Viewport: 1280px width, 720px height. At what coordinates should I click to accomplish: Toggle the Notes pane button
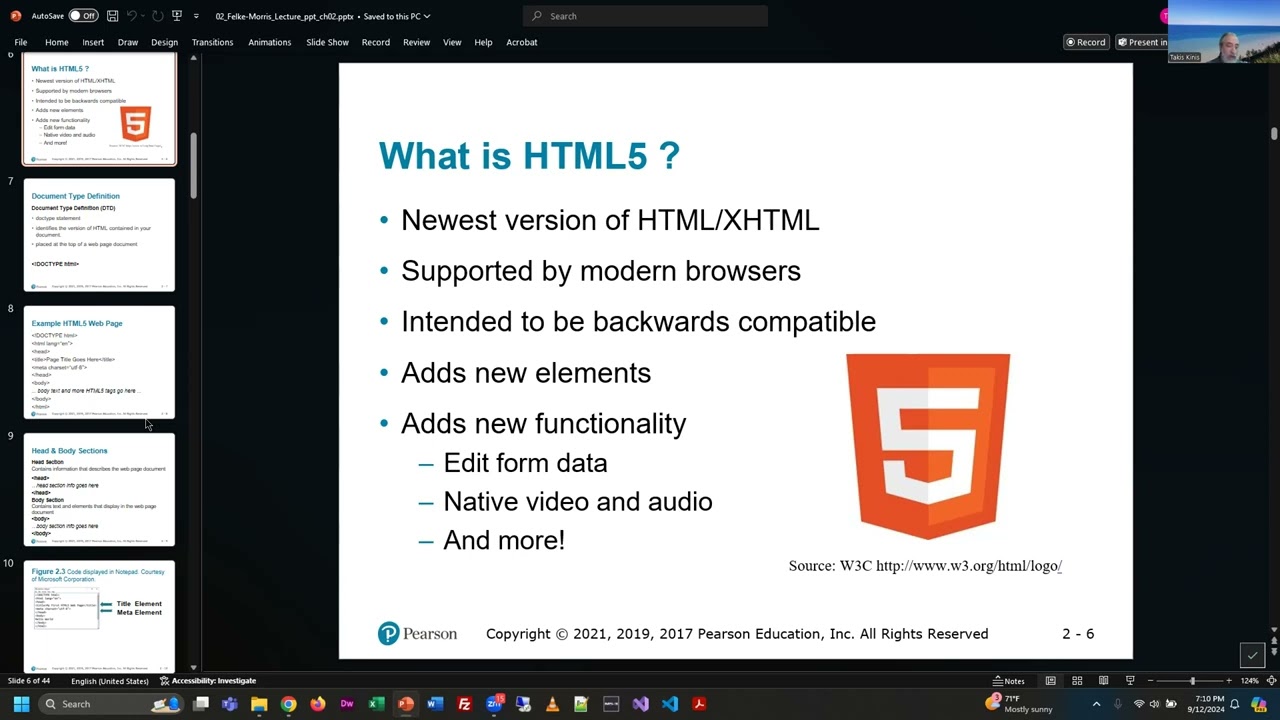(x=1009, y=681)
